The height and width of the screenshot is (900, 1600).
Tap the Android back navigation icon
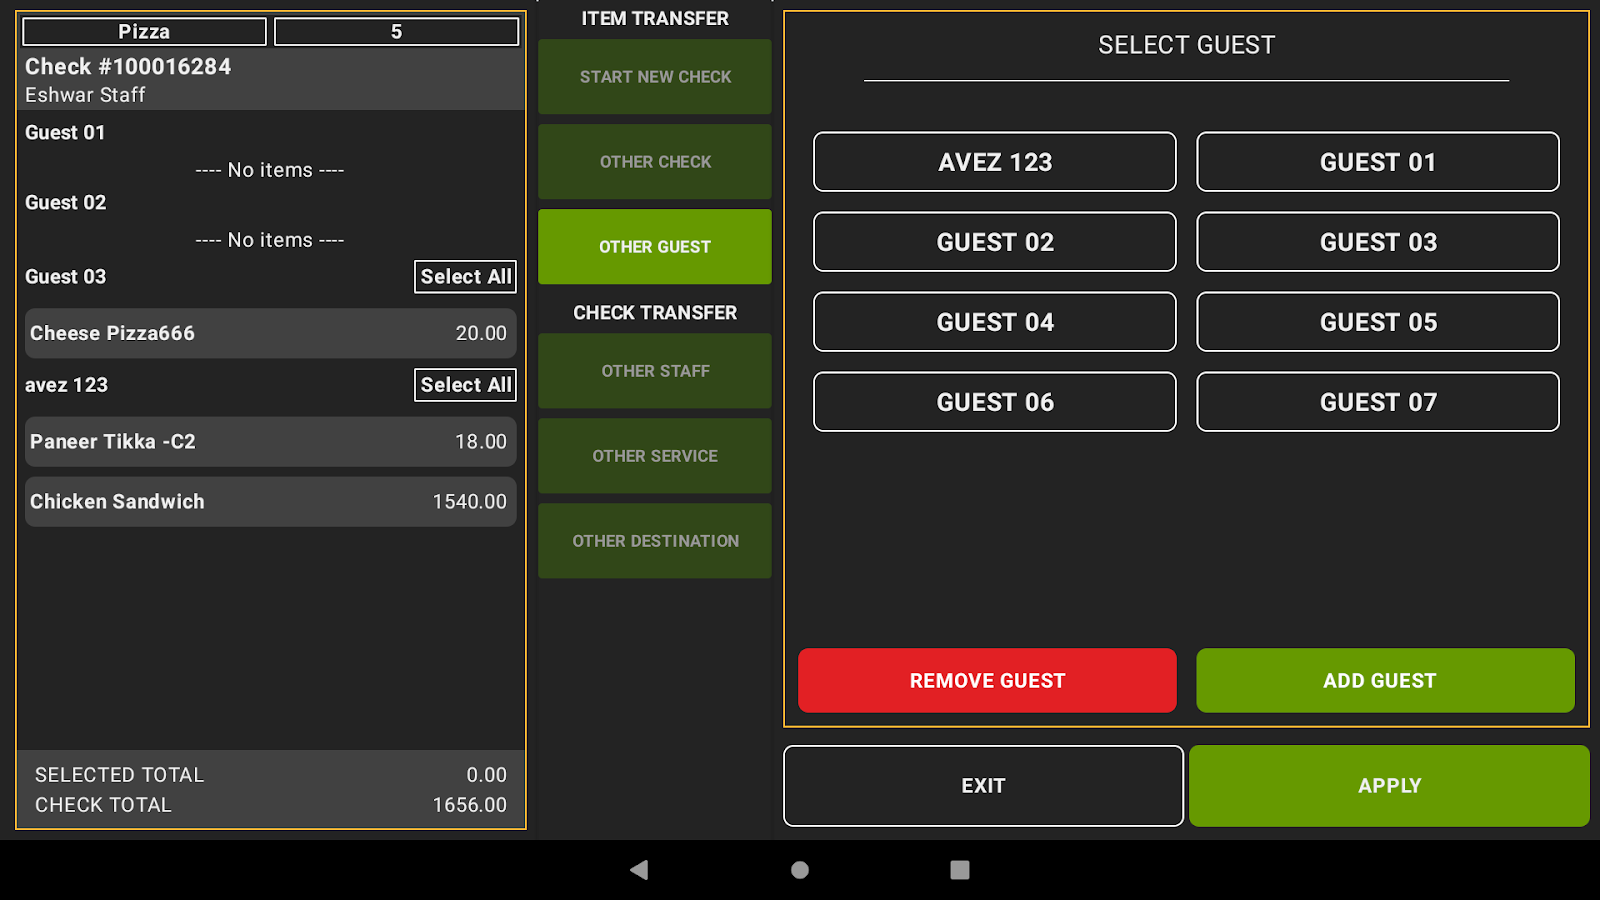coord(639,870)
